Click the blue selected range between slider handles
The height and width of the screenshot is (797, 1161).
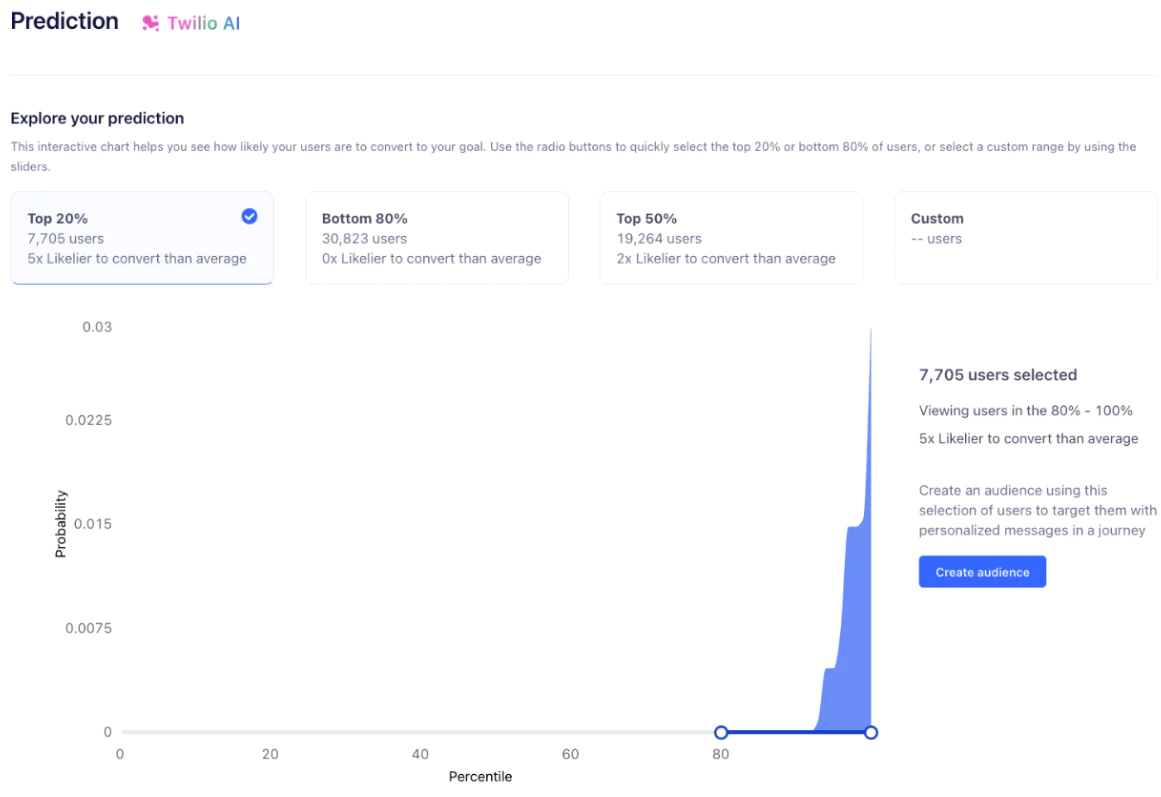coord(796,733)
